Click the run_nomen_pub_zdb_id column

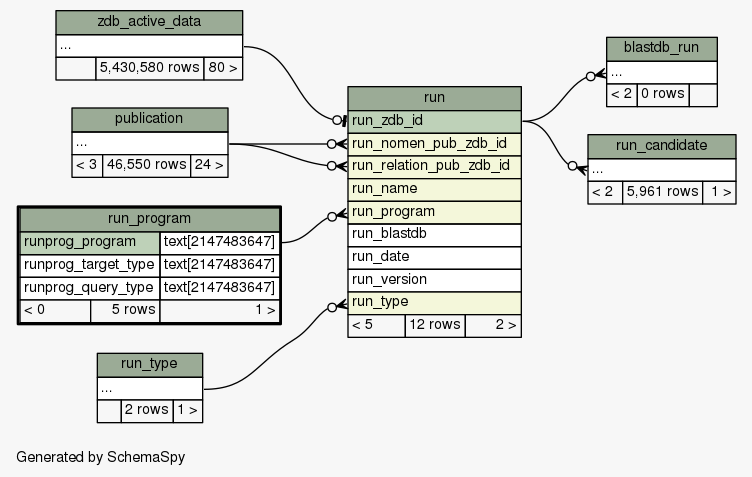(x=434, y=144)
